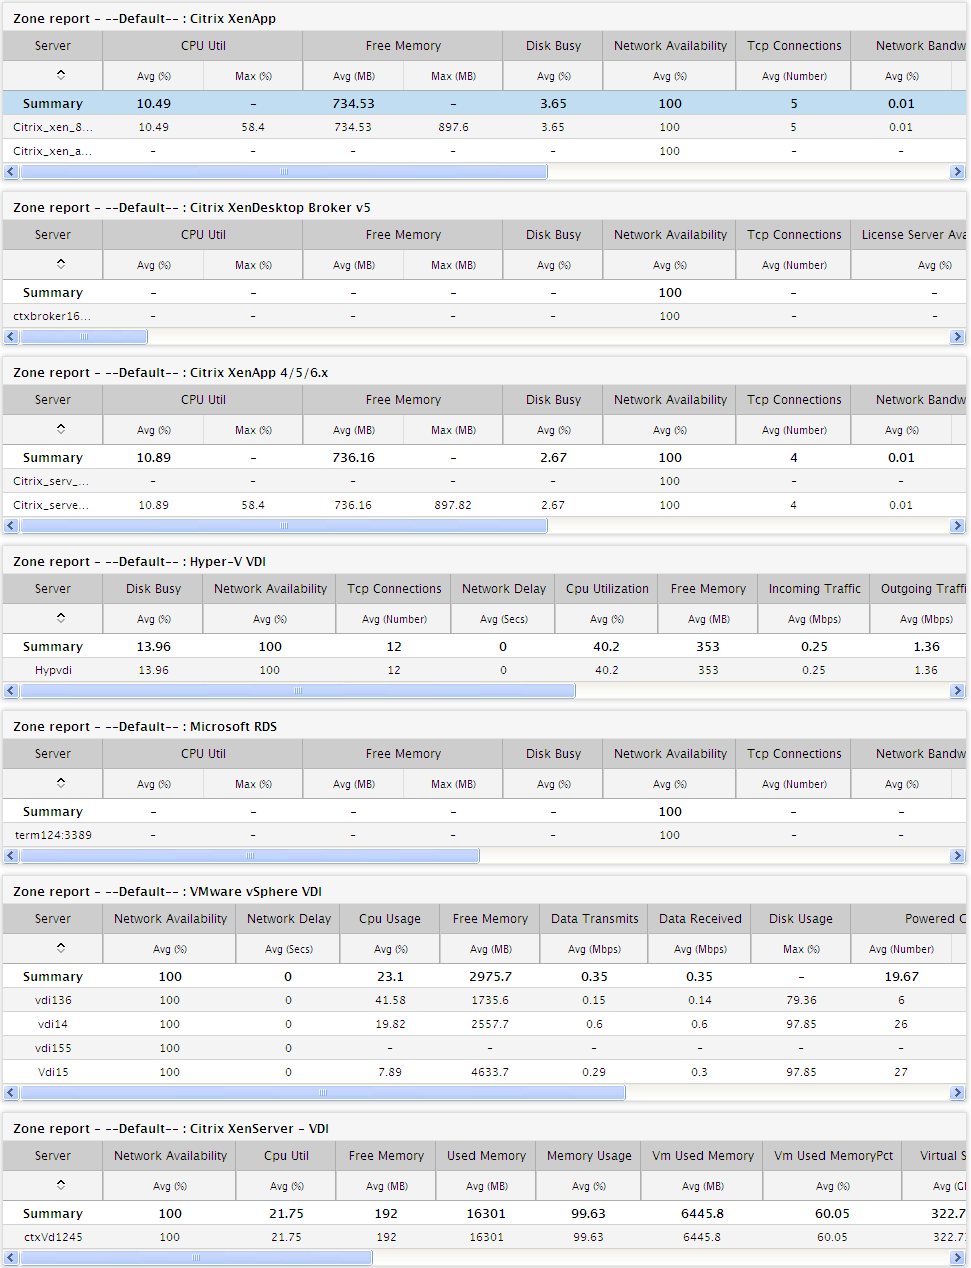The height and width of the screenshot is (1268, 971).
Task: Click Data Transmits column header
Action: coord(594,919)
